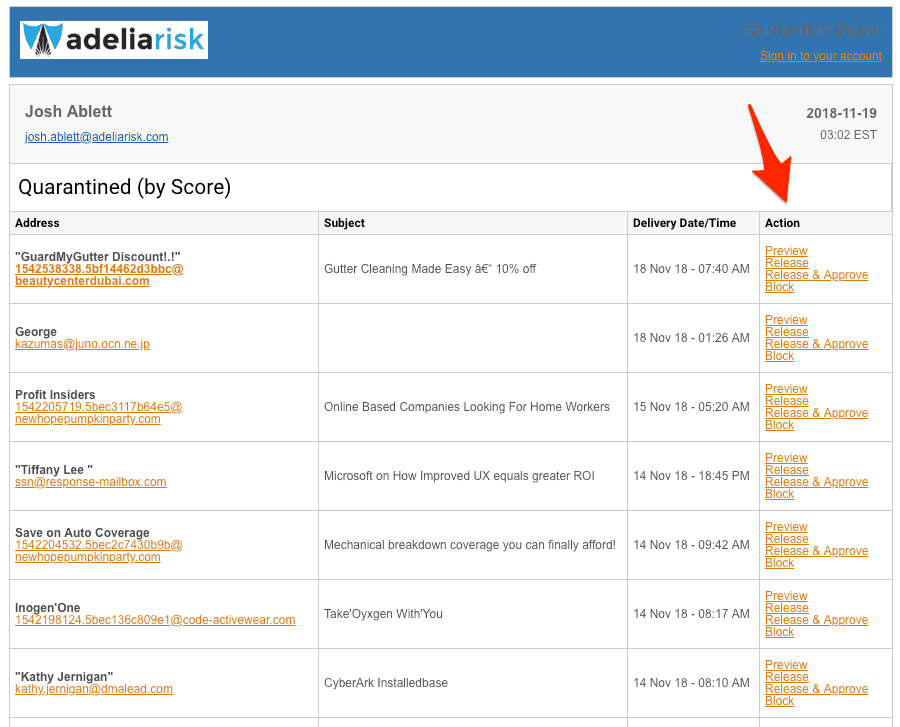Screen dimensions: 900x727
Task: Block the sender kazumas@juno.ocn.ne.jp
Action: 779,355
